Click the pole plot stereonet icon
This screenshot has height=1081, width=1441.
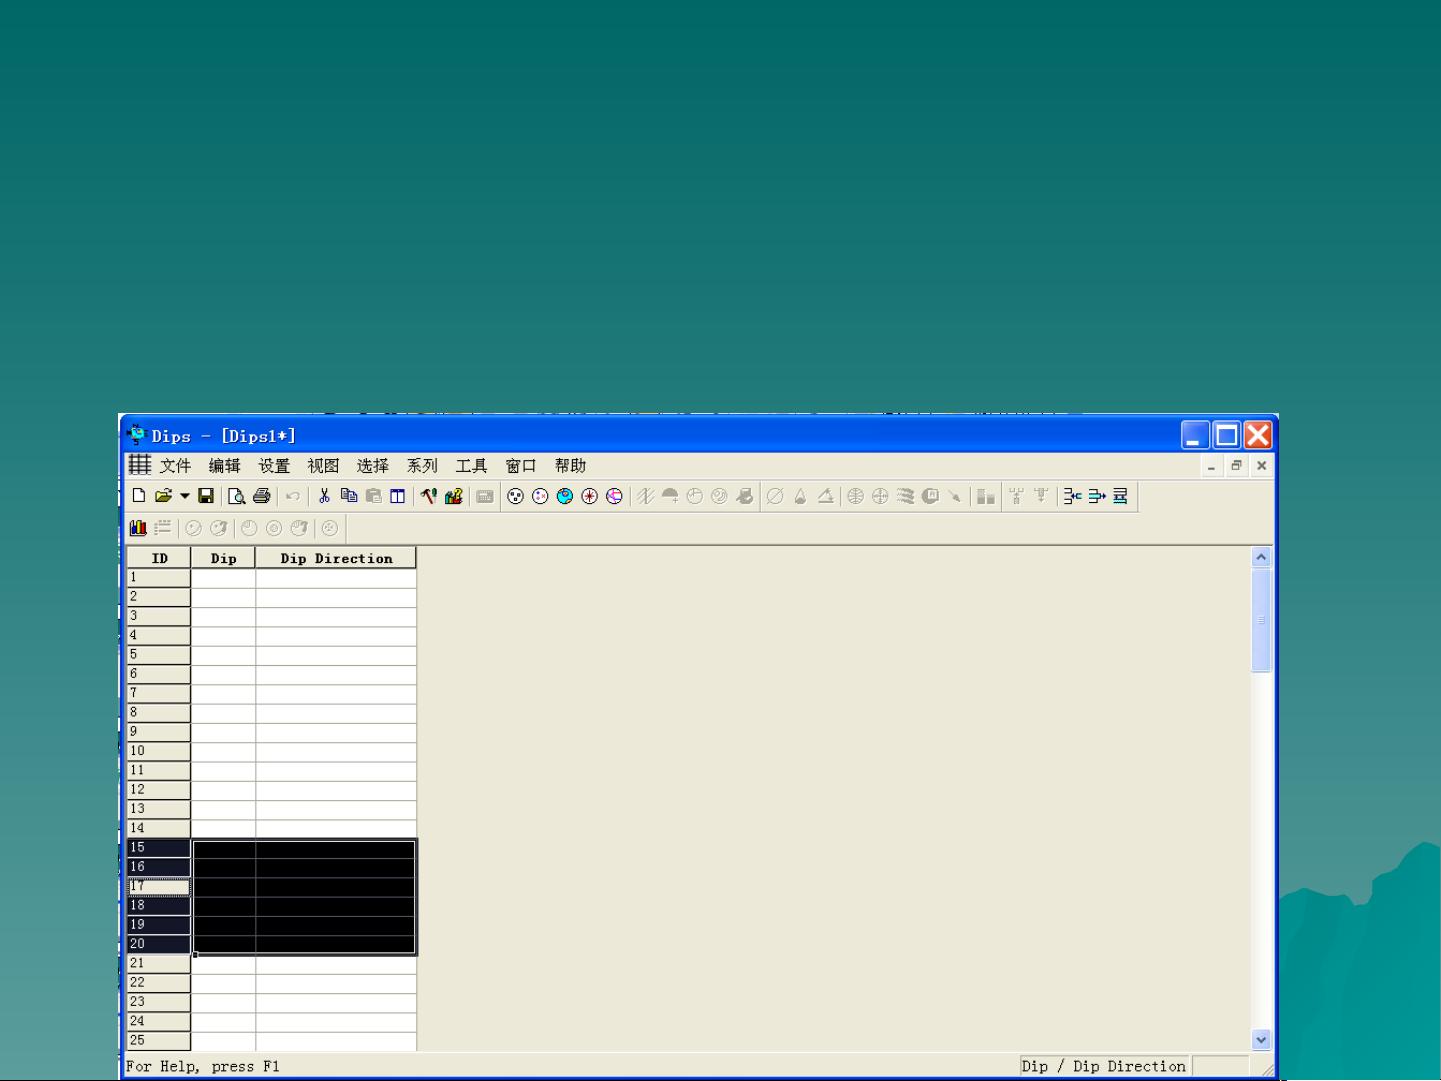click(x=515, y=496)
